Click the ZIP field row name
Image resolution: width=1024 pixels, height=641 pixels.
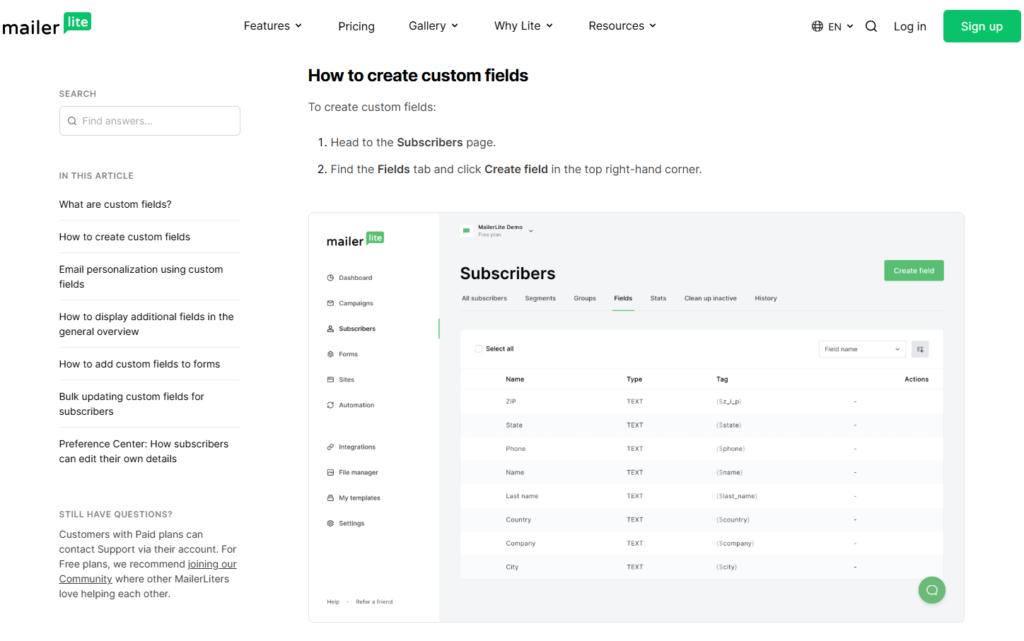511,401
